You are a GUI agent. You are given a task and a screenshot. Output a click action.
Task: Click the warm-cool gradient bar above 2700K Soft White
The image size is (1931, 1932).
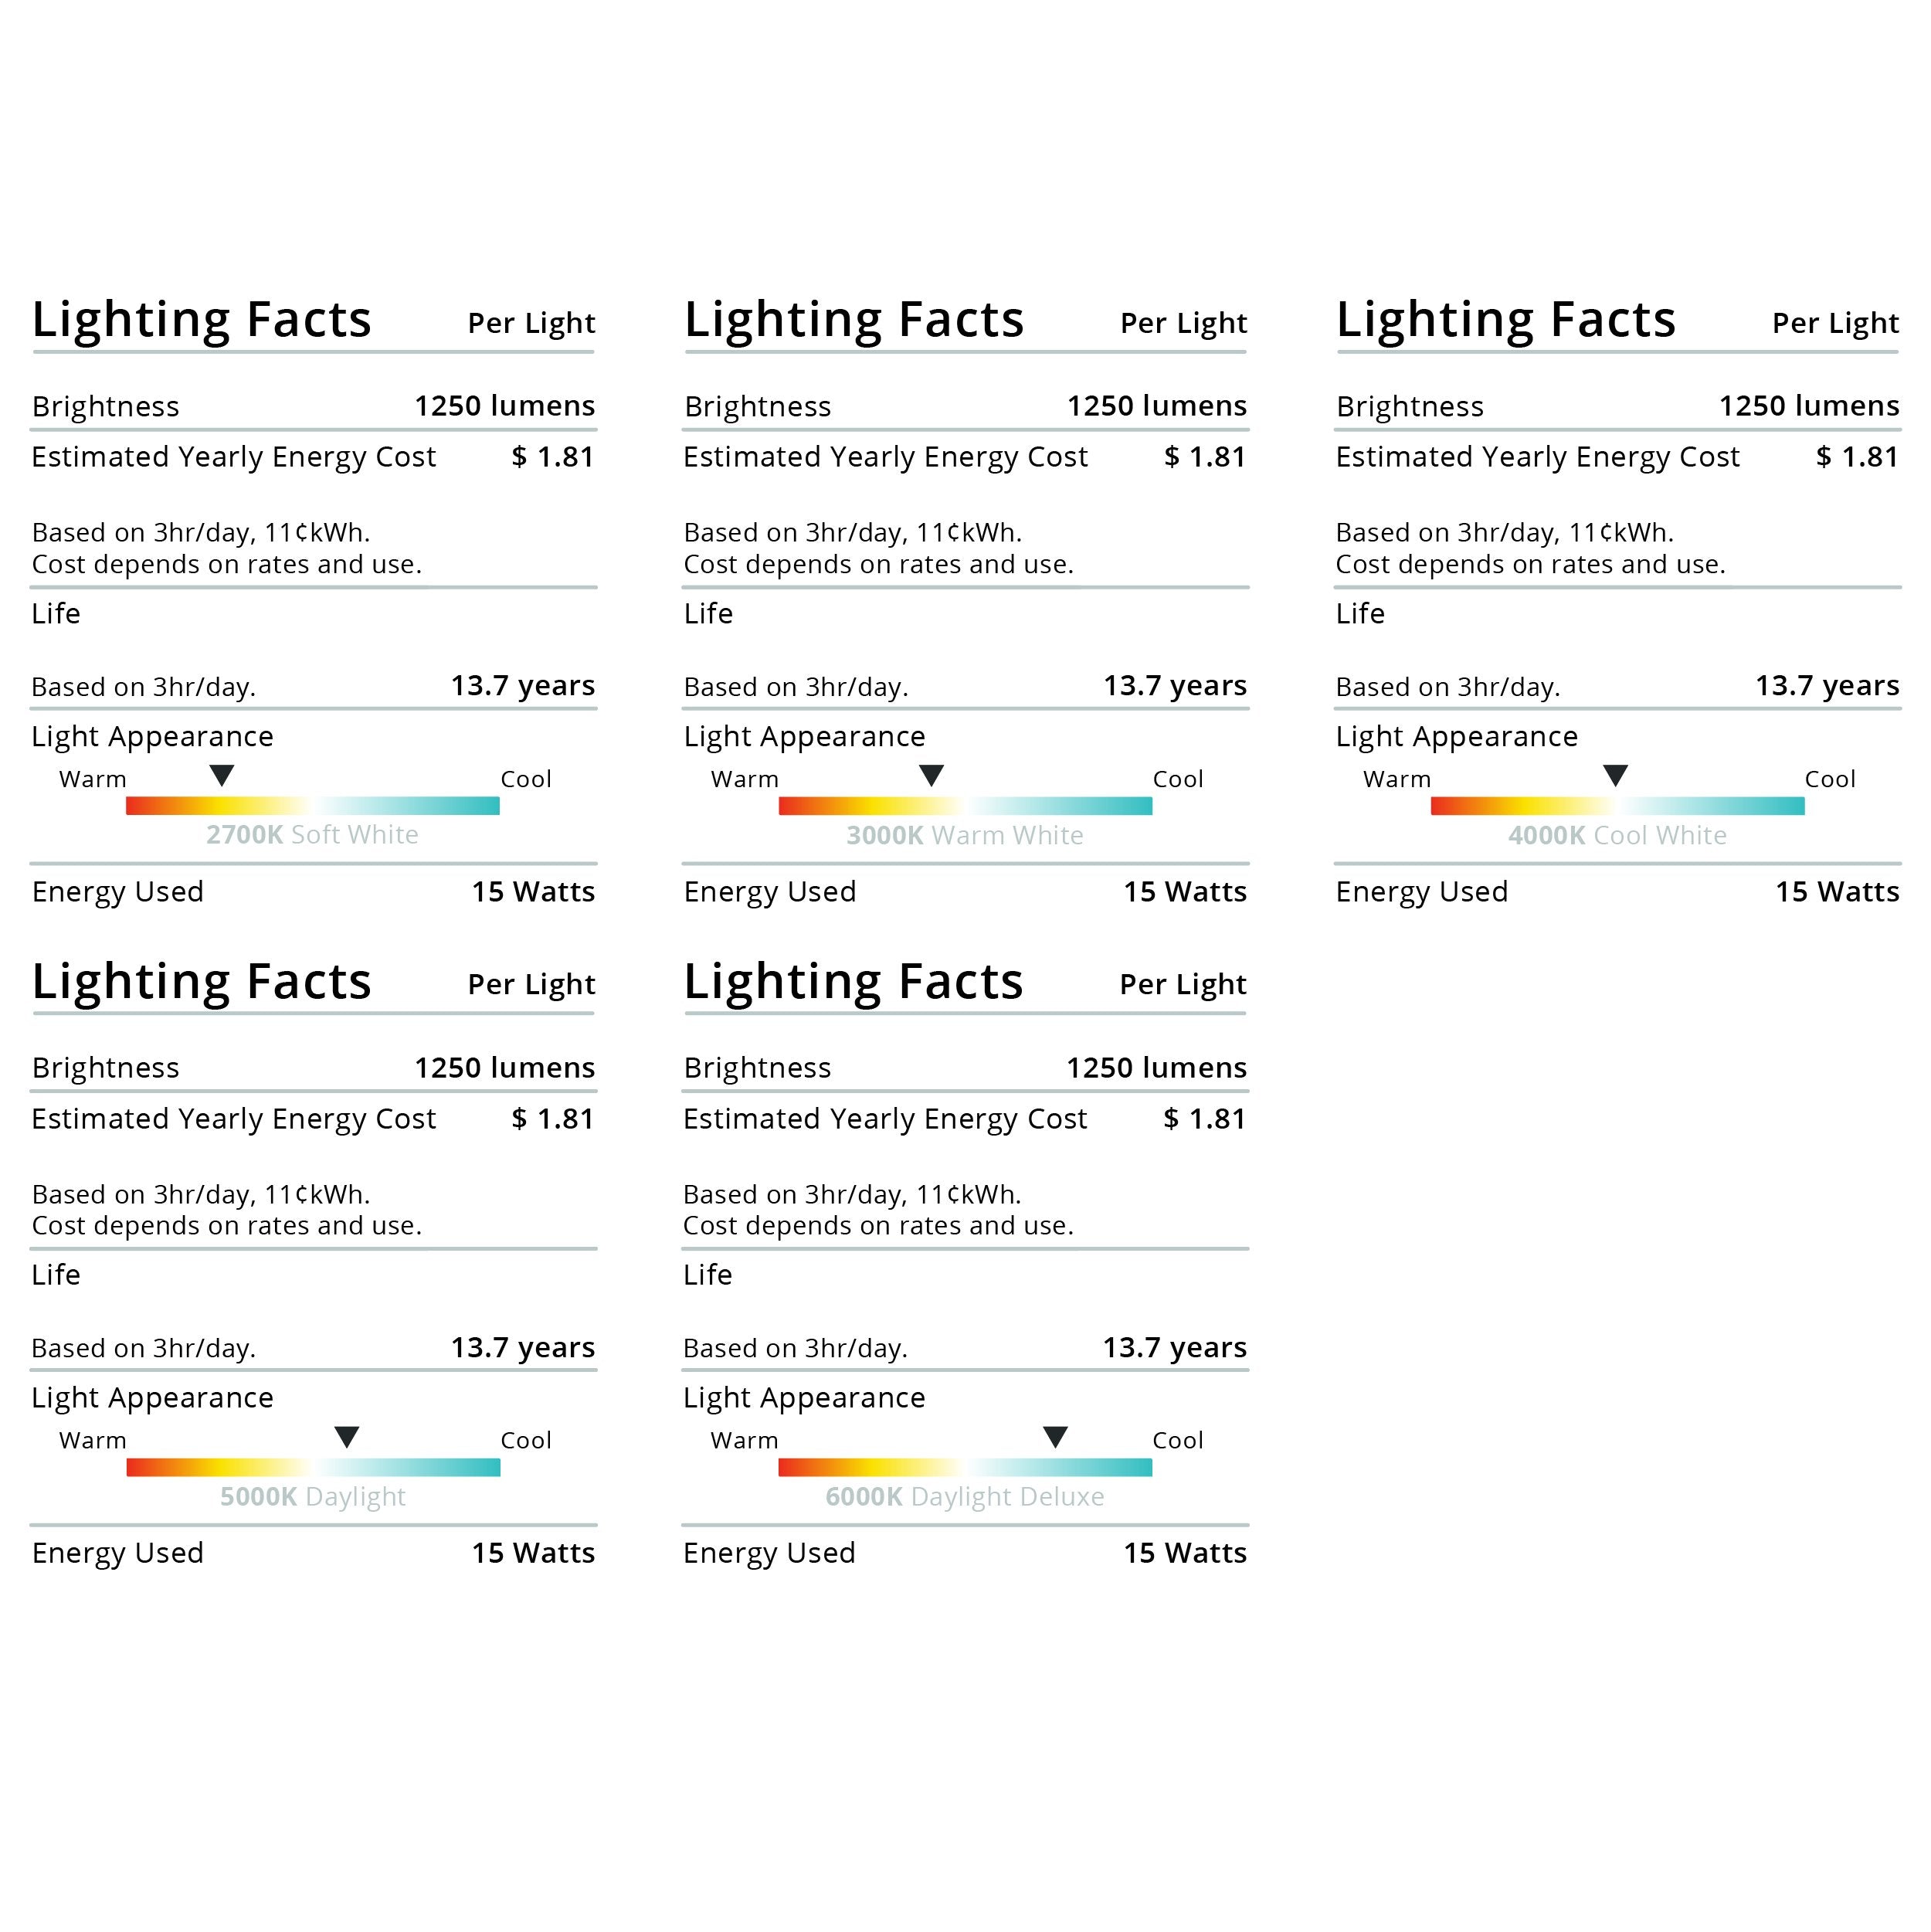click(313, 806)
